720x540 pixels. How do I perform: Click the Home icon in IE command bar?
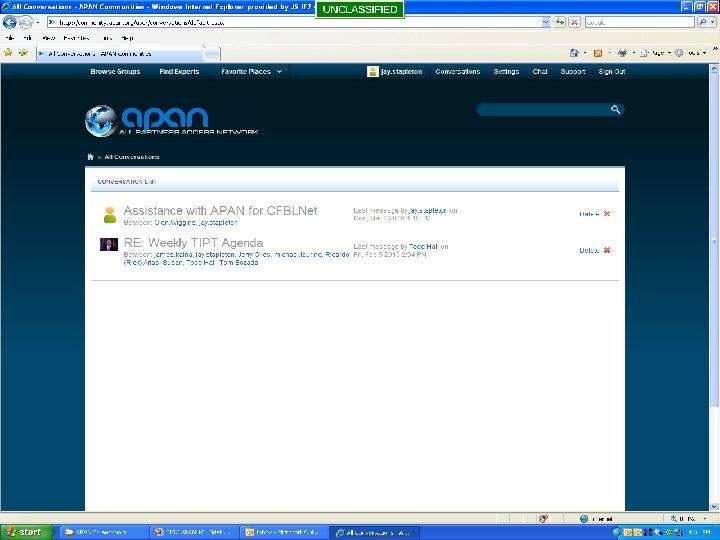pos(574,53)
